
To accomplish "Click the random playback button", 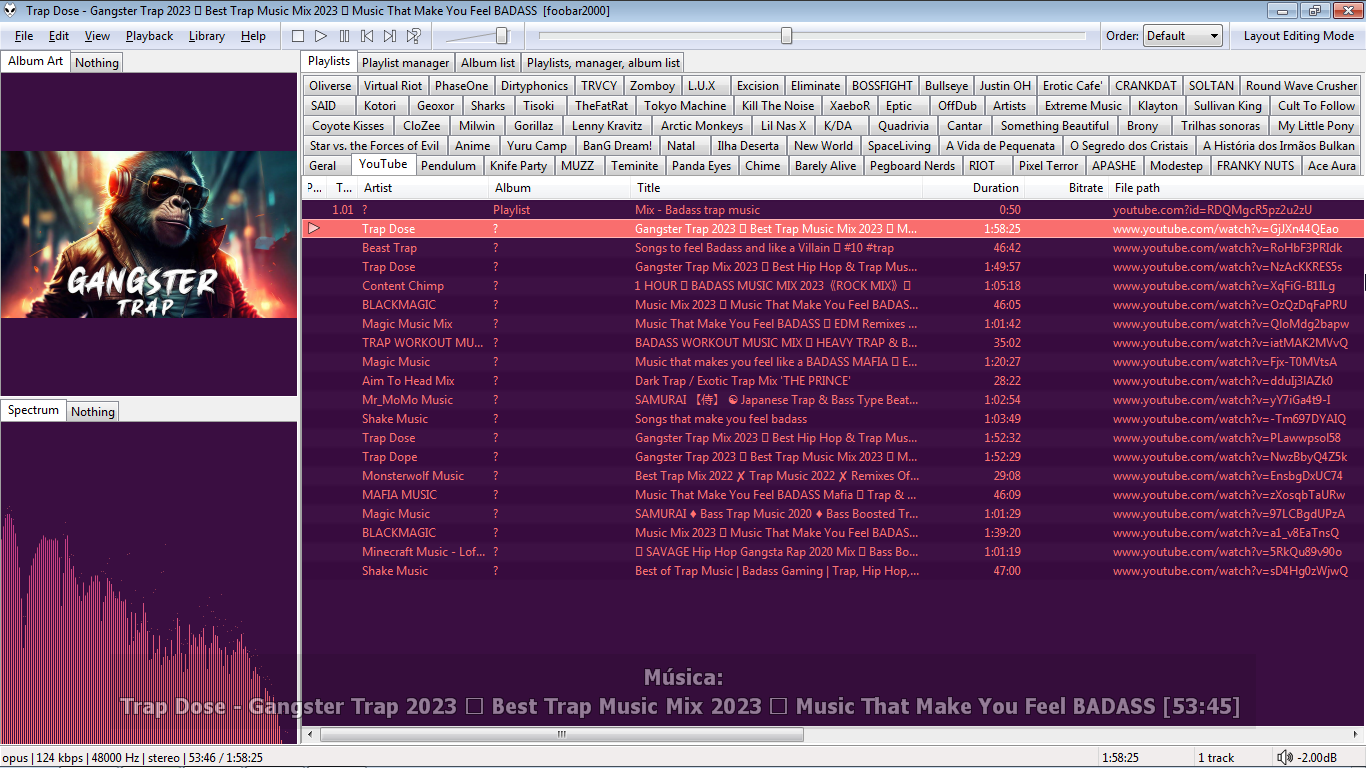I will click(x=413, y=36).
